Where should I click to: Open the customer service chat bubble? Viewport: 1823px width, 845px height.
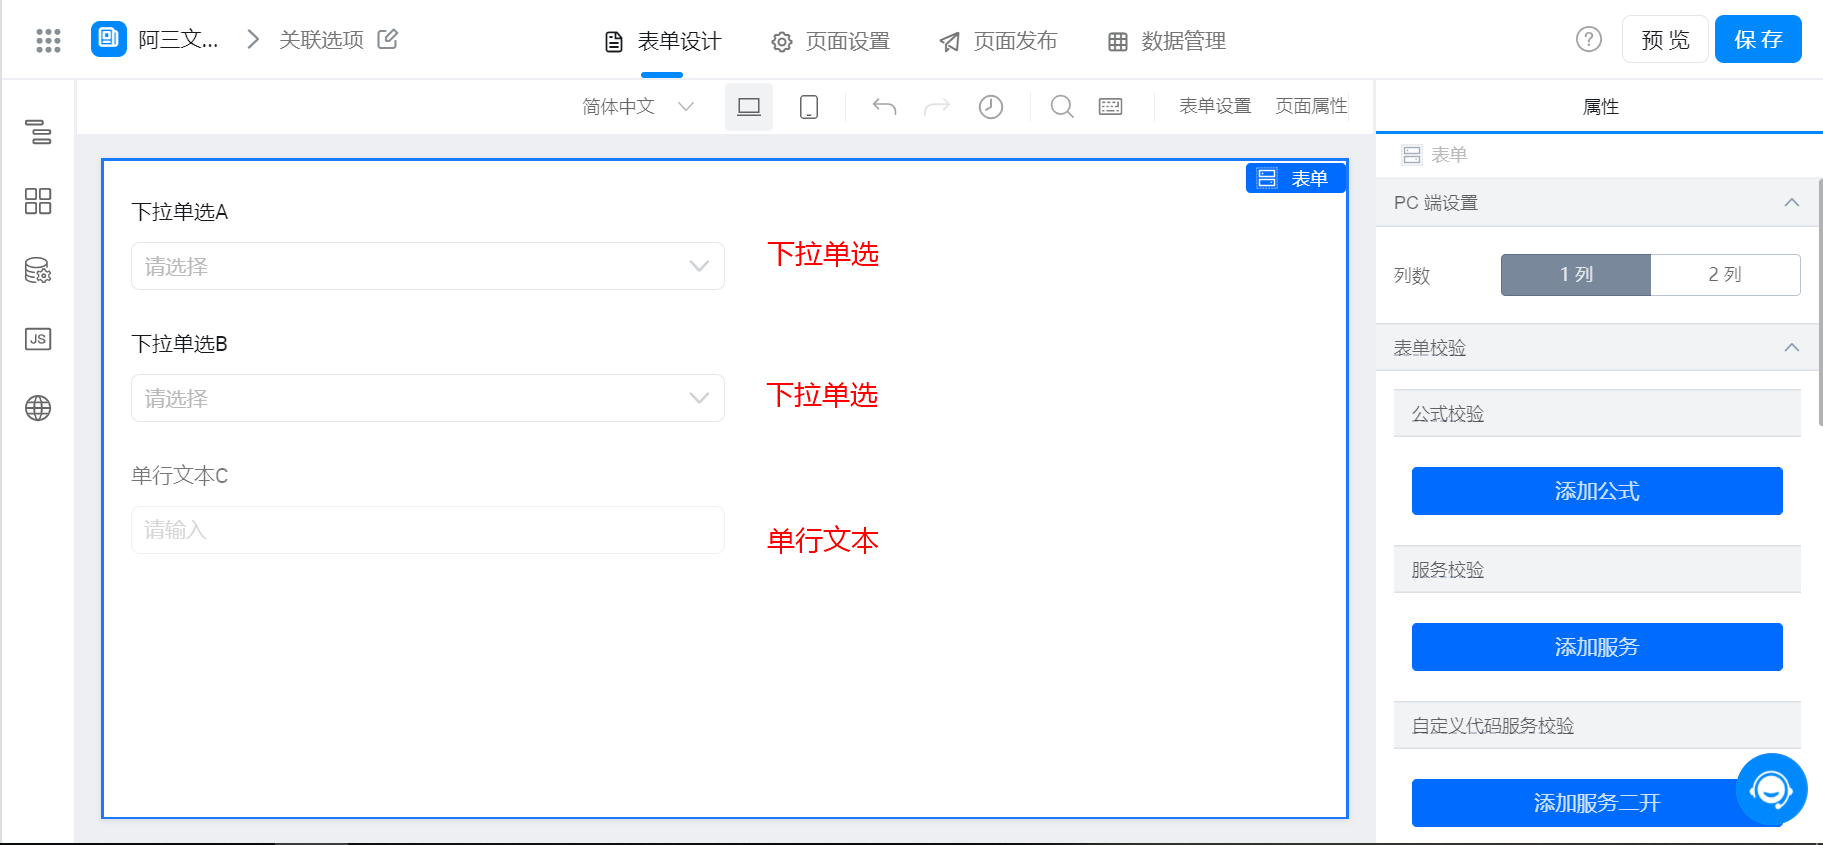[x=1772, y=789]
